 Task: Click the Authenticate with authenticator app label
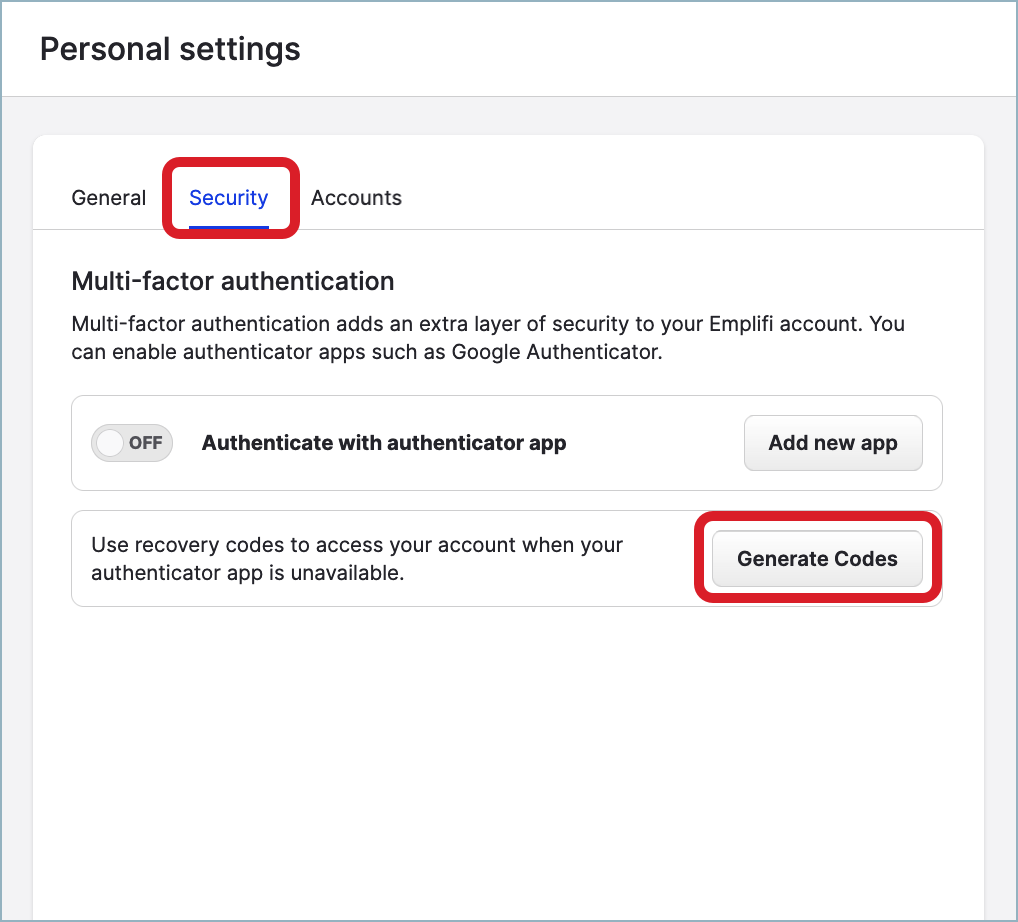[x=384, y=442]
